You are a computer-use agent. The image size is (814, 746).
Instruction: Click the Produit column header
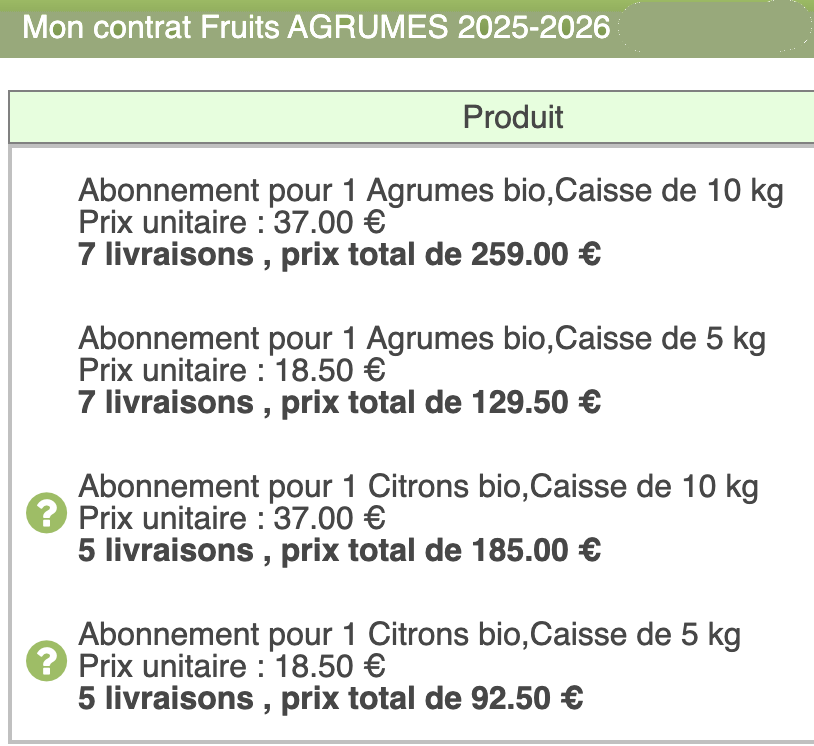click(513, 117)
